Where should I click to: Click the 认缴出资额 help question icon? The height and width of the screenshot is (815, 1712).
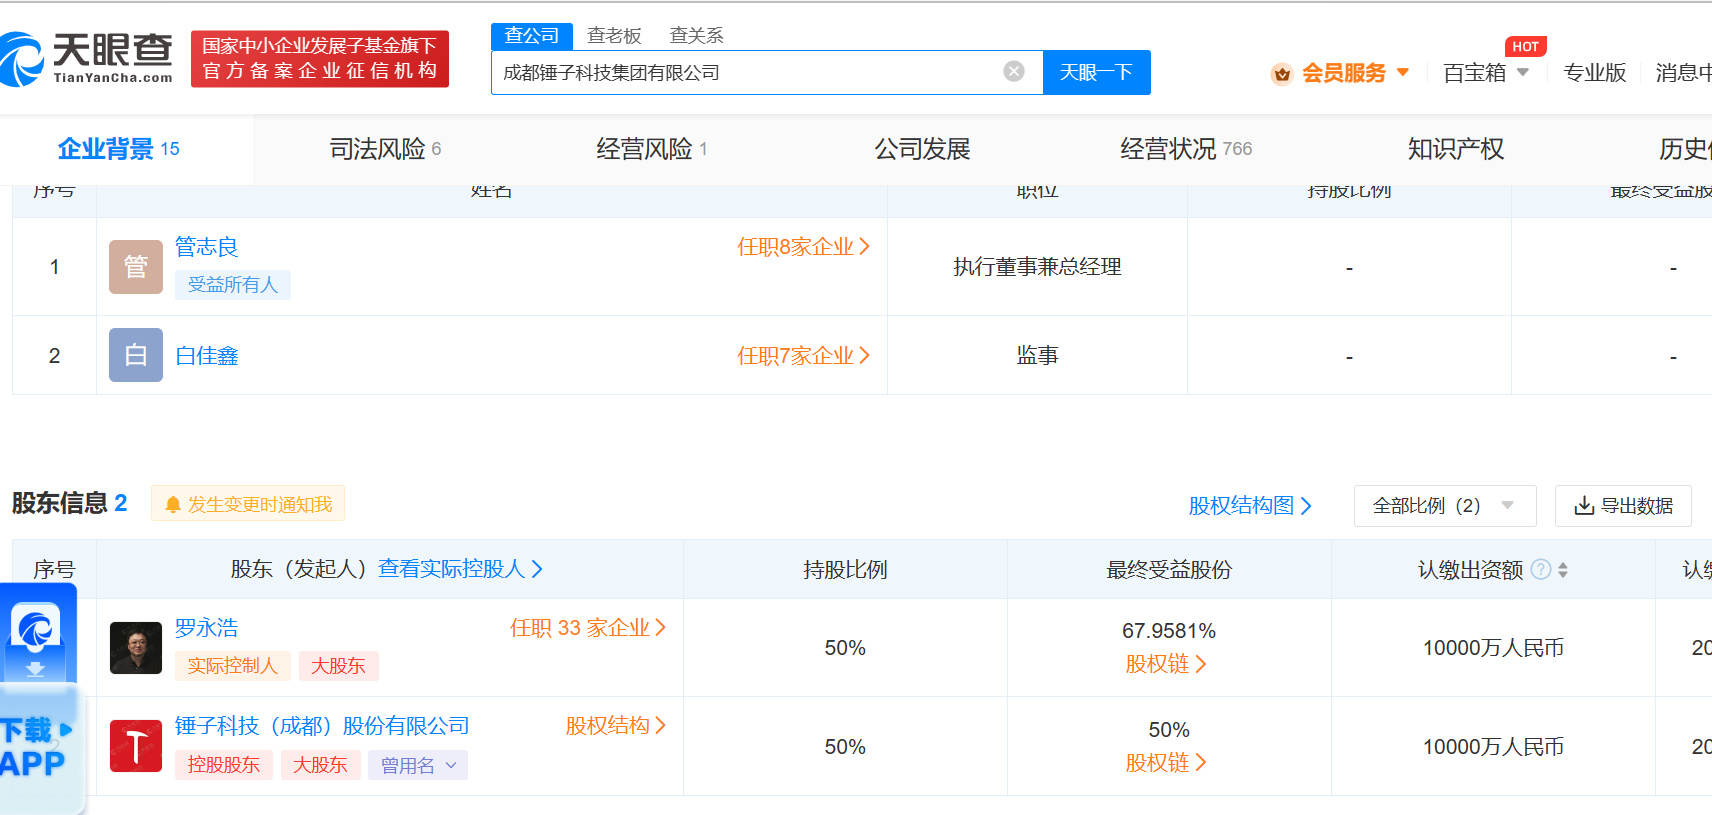(x=1541, y=569)
